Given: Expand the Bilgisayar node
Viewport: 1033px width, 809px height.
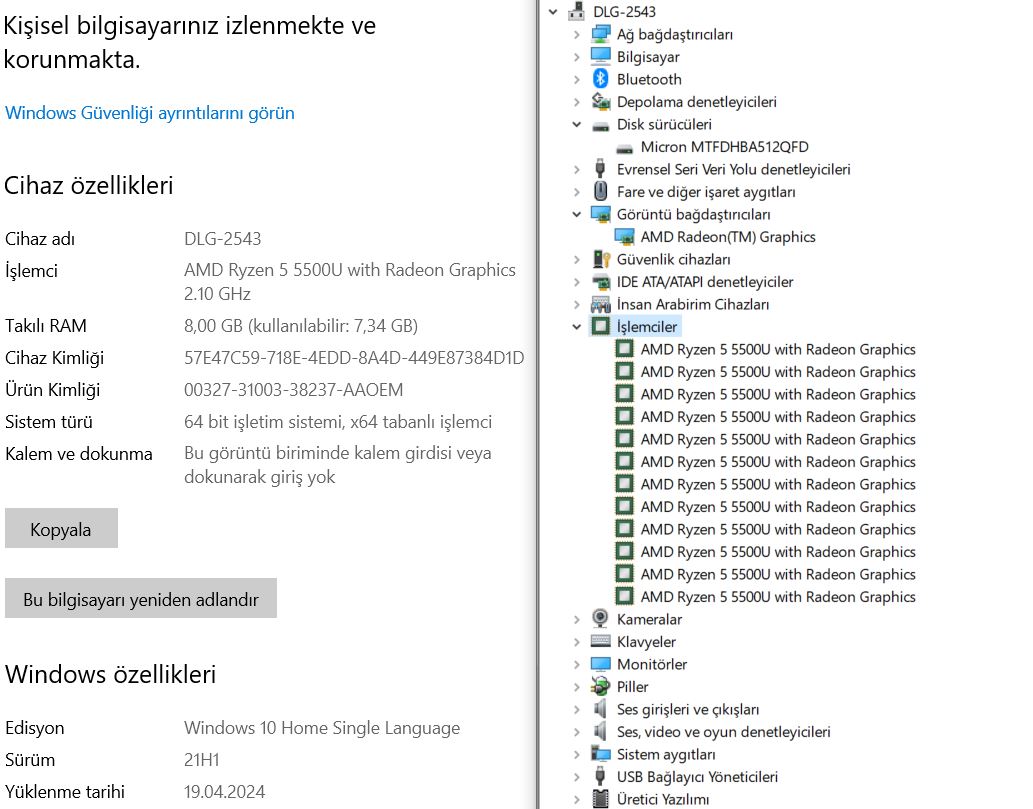Looking at the screenshot, I should pos(576,57).
